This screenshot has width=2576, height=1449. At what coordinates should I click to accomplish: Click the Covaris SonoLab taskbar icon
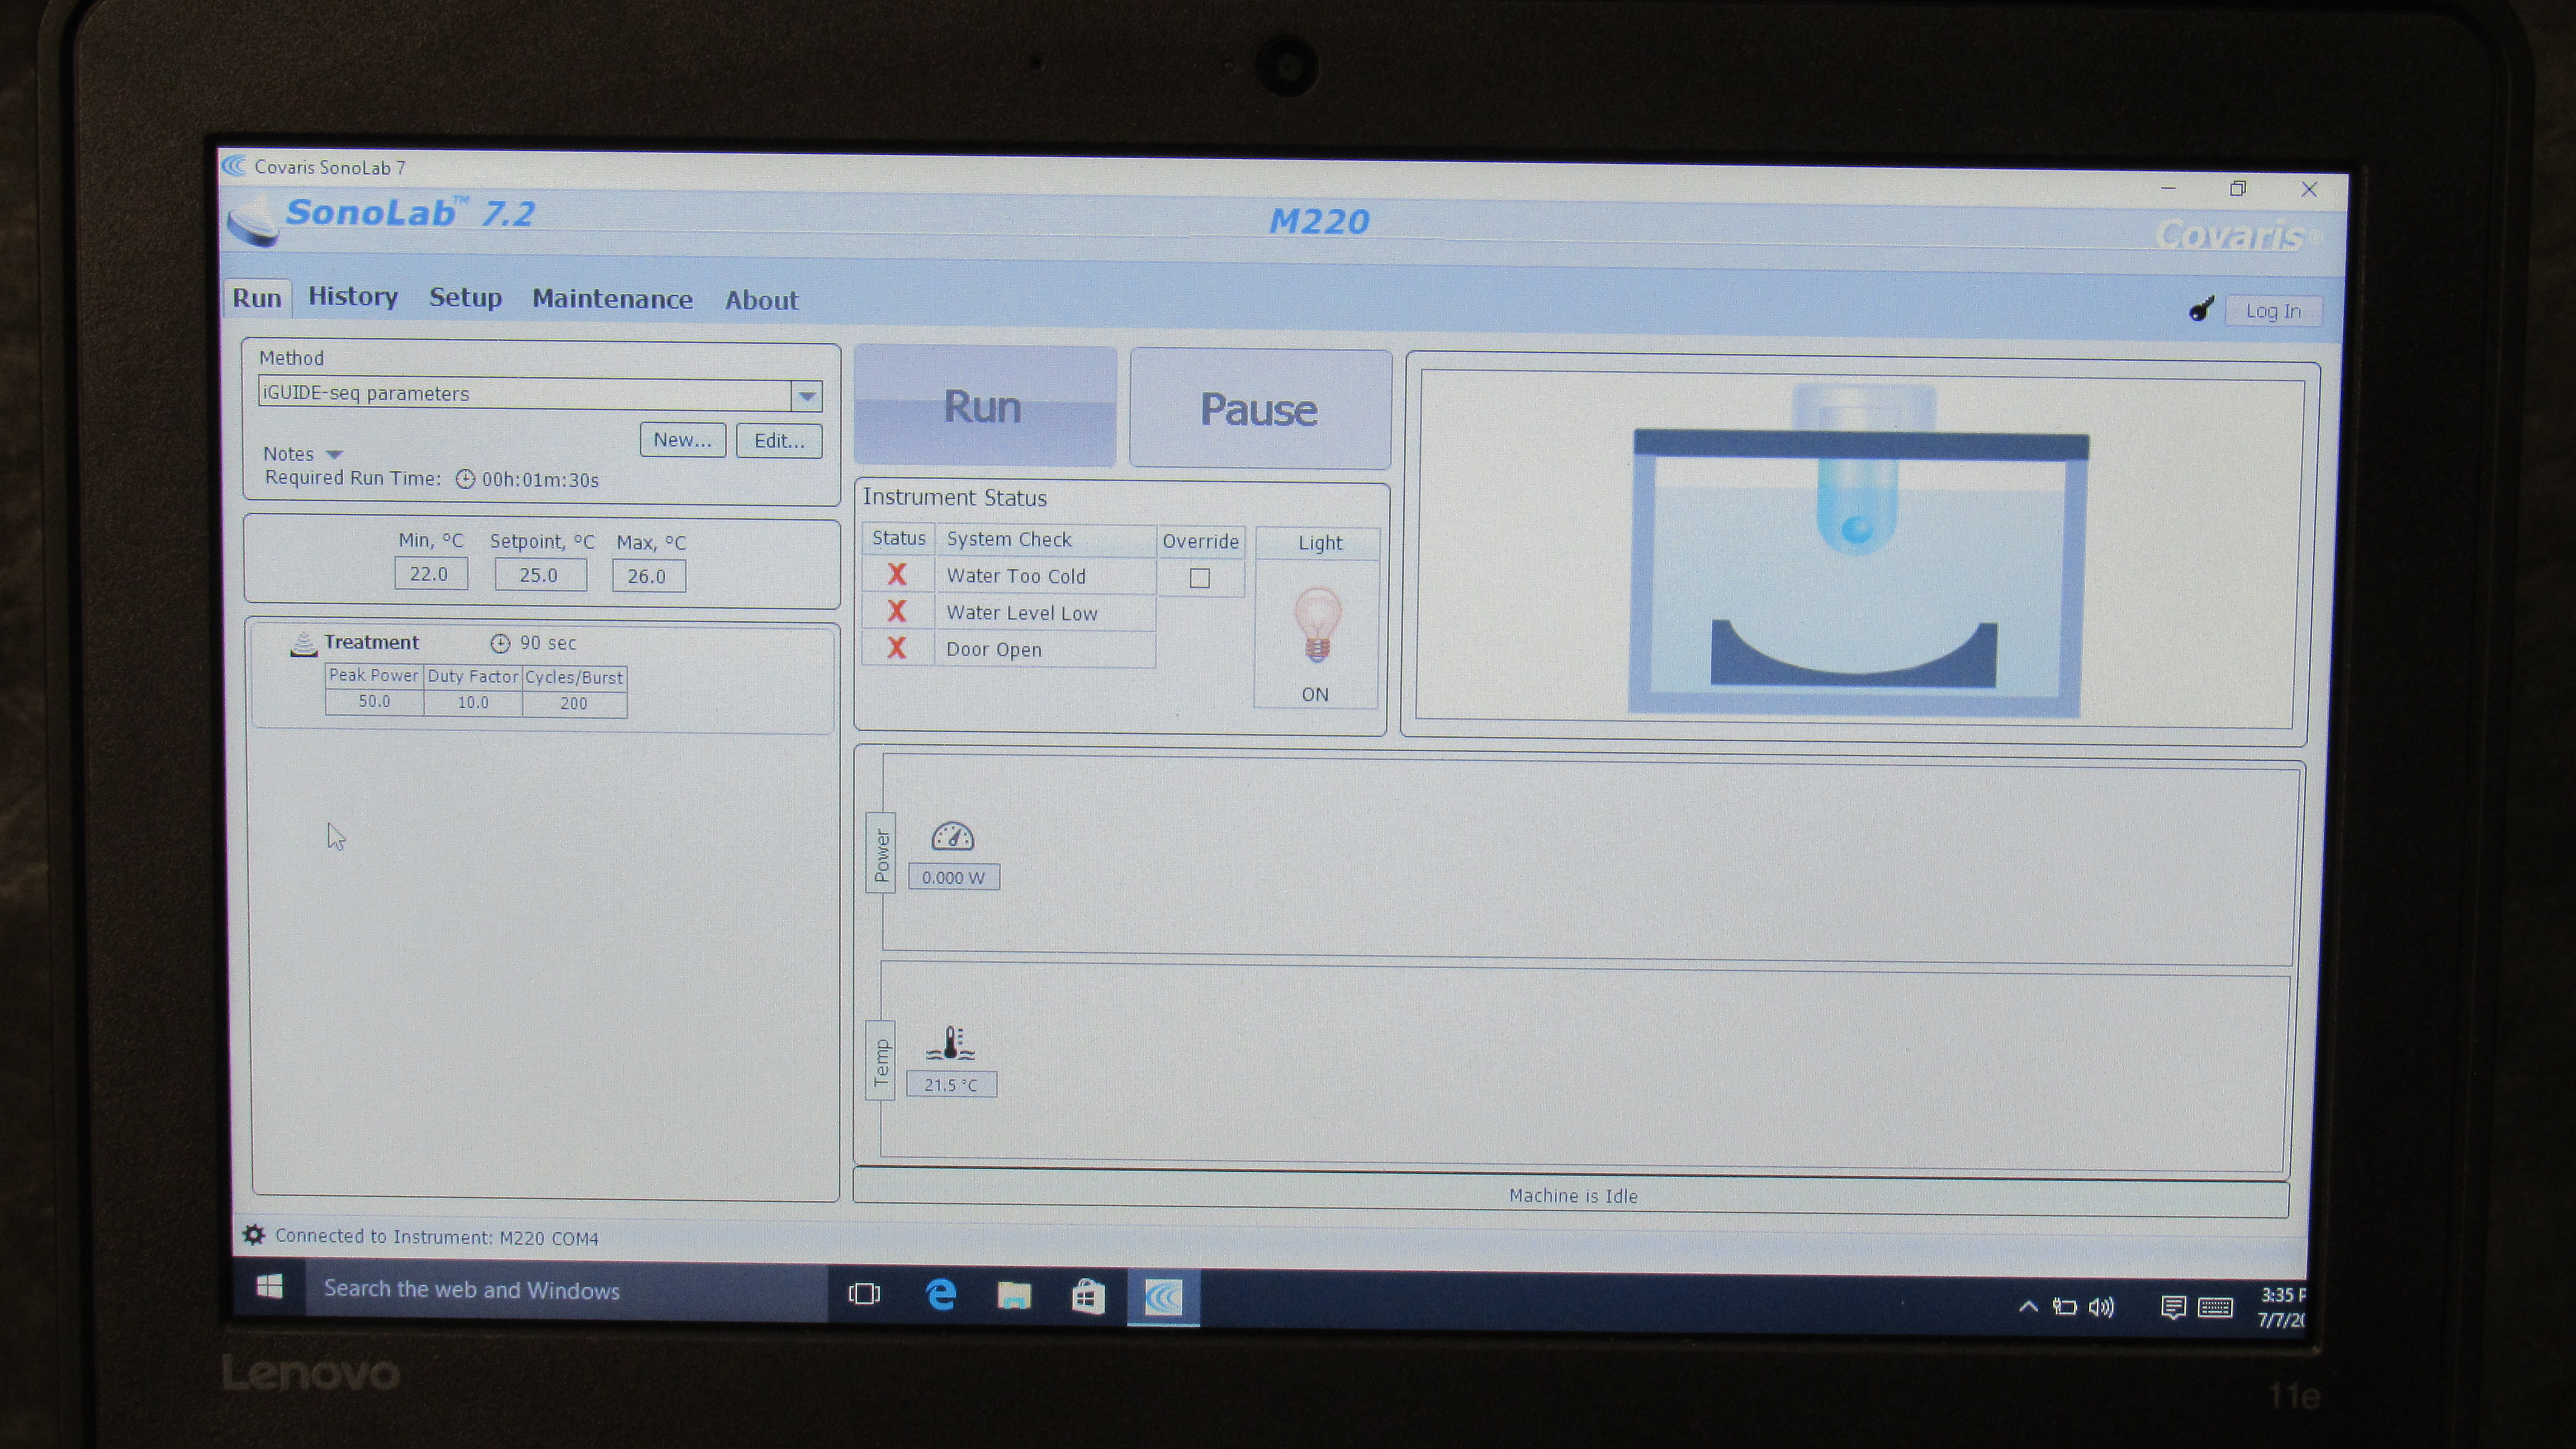pyautogui.click(x=1163, y=1297)
